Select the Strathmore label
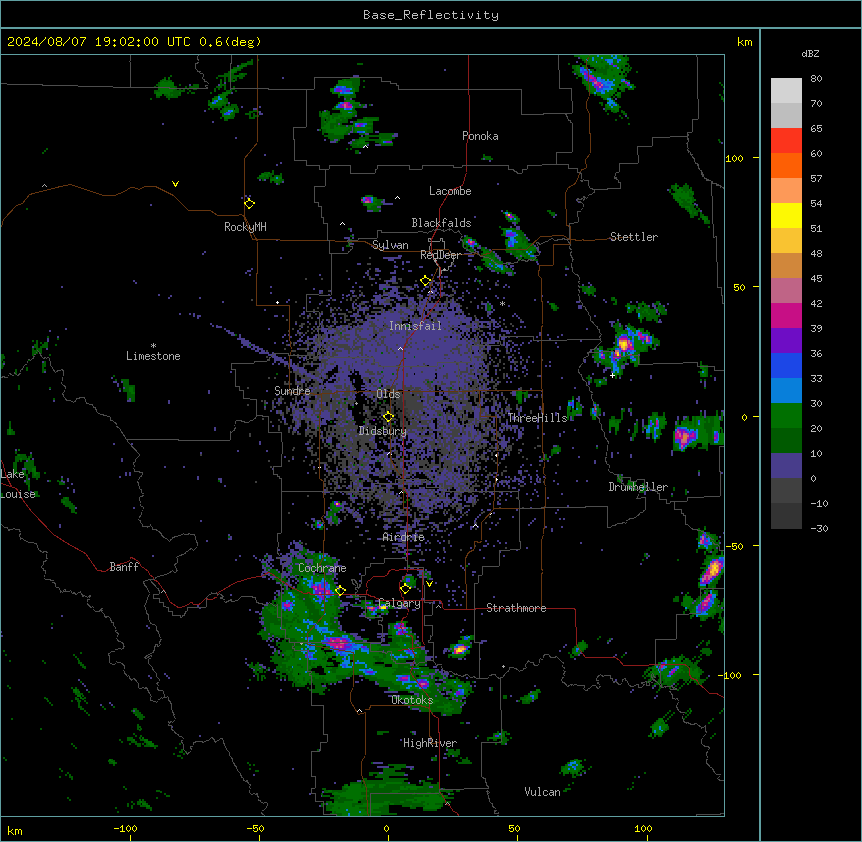 (x=516, y=608)
